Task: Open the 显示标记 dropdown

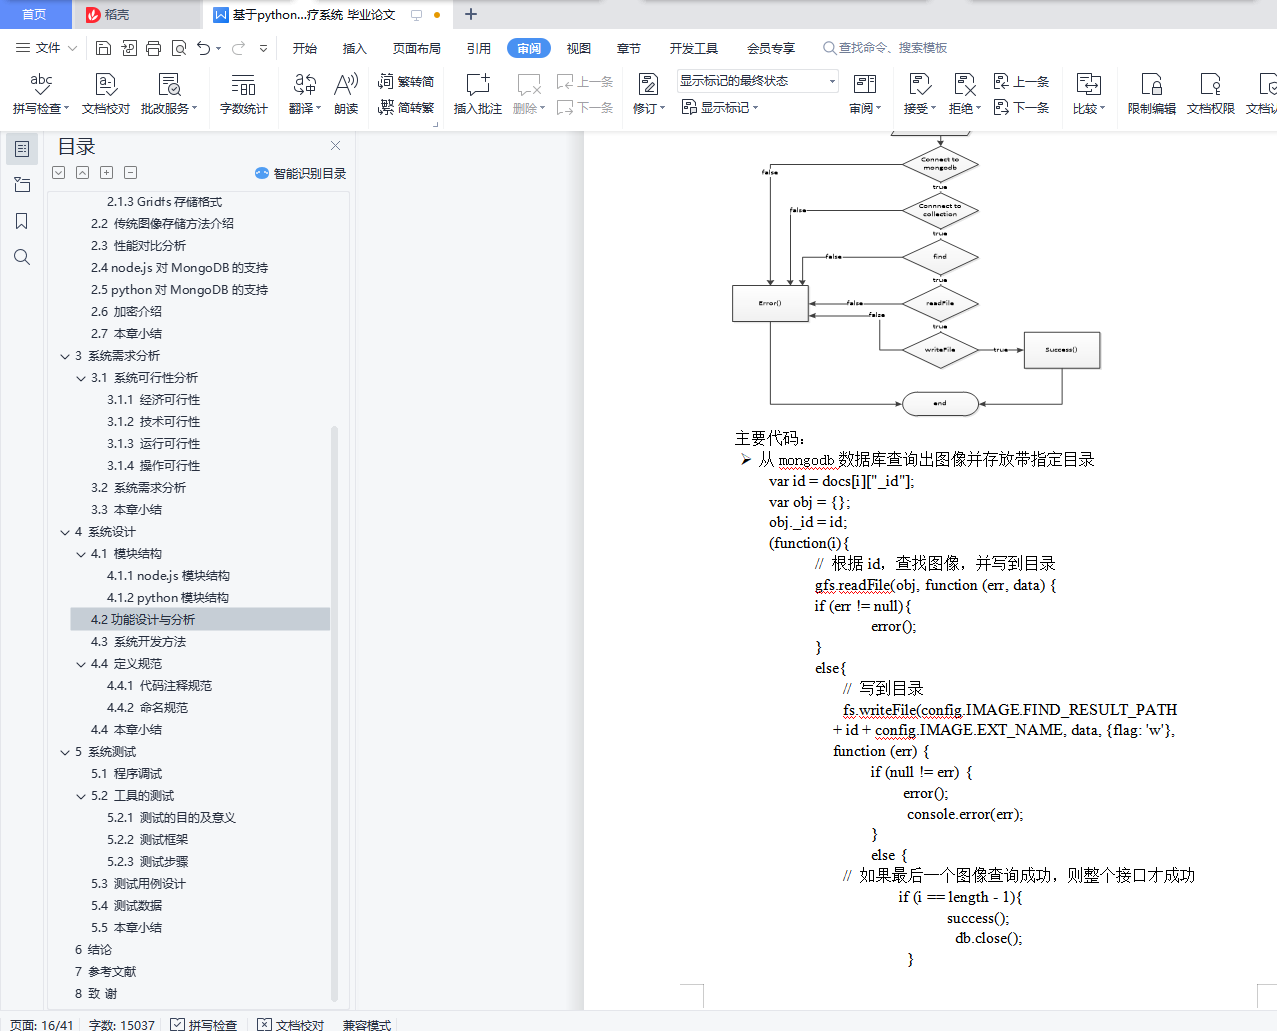Action: [x=720, y=107]
